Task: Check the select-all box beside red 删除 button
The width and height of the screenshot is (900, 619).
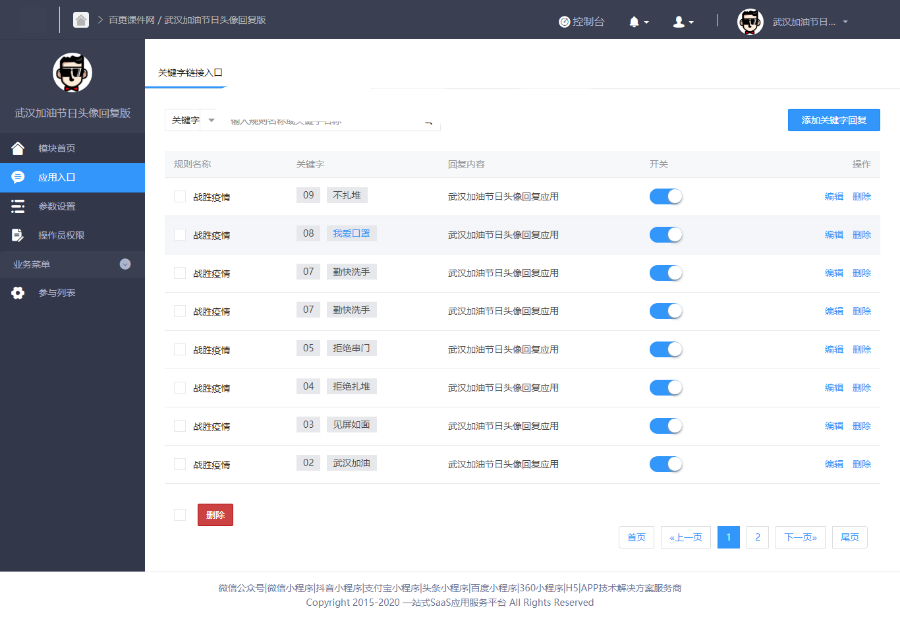Action: point(180,515)
